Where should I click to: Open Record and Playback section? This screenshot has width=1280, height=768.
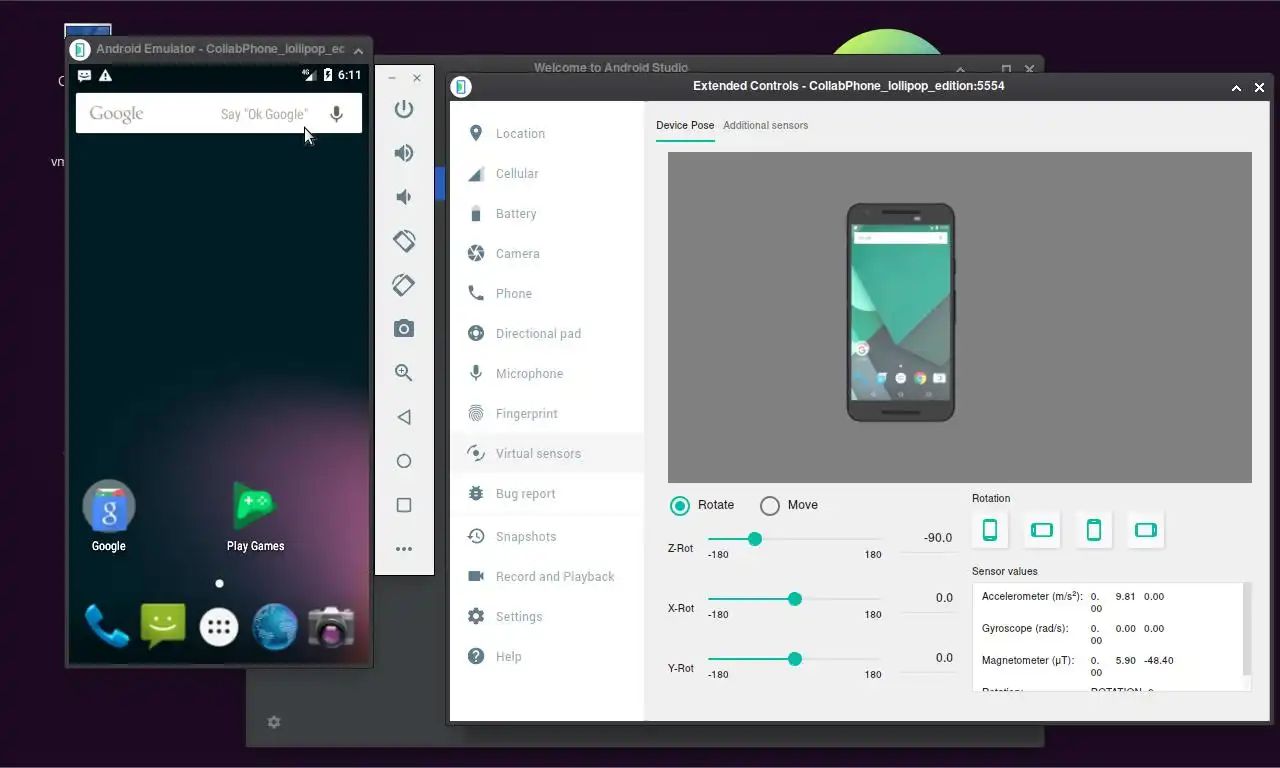(547, 577)
